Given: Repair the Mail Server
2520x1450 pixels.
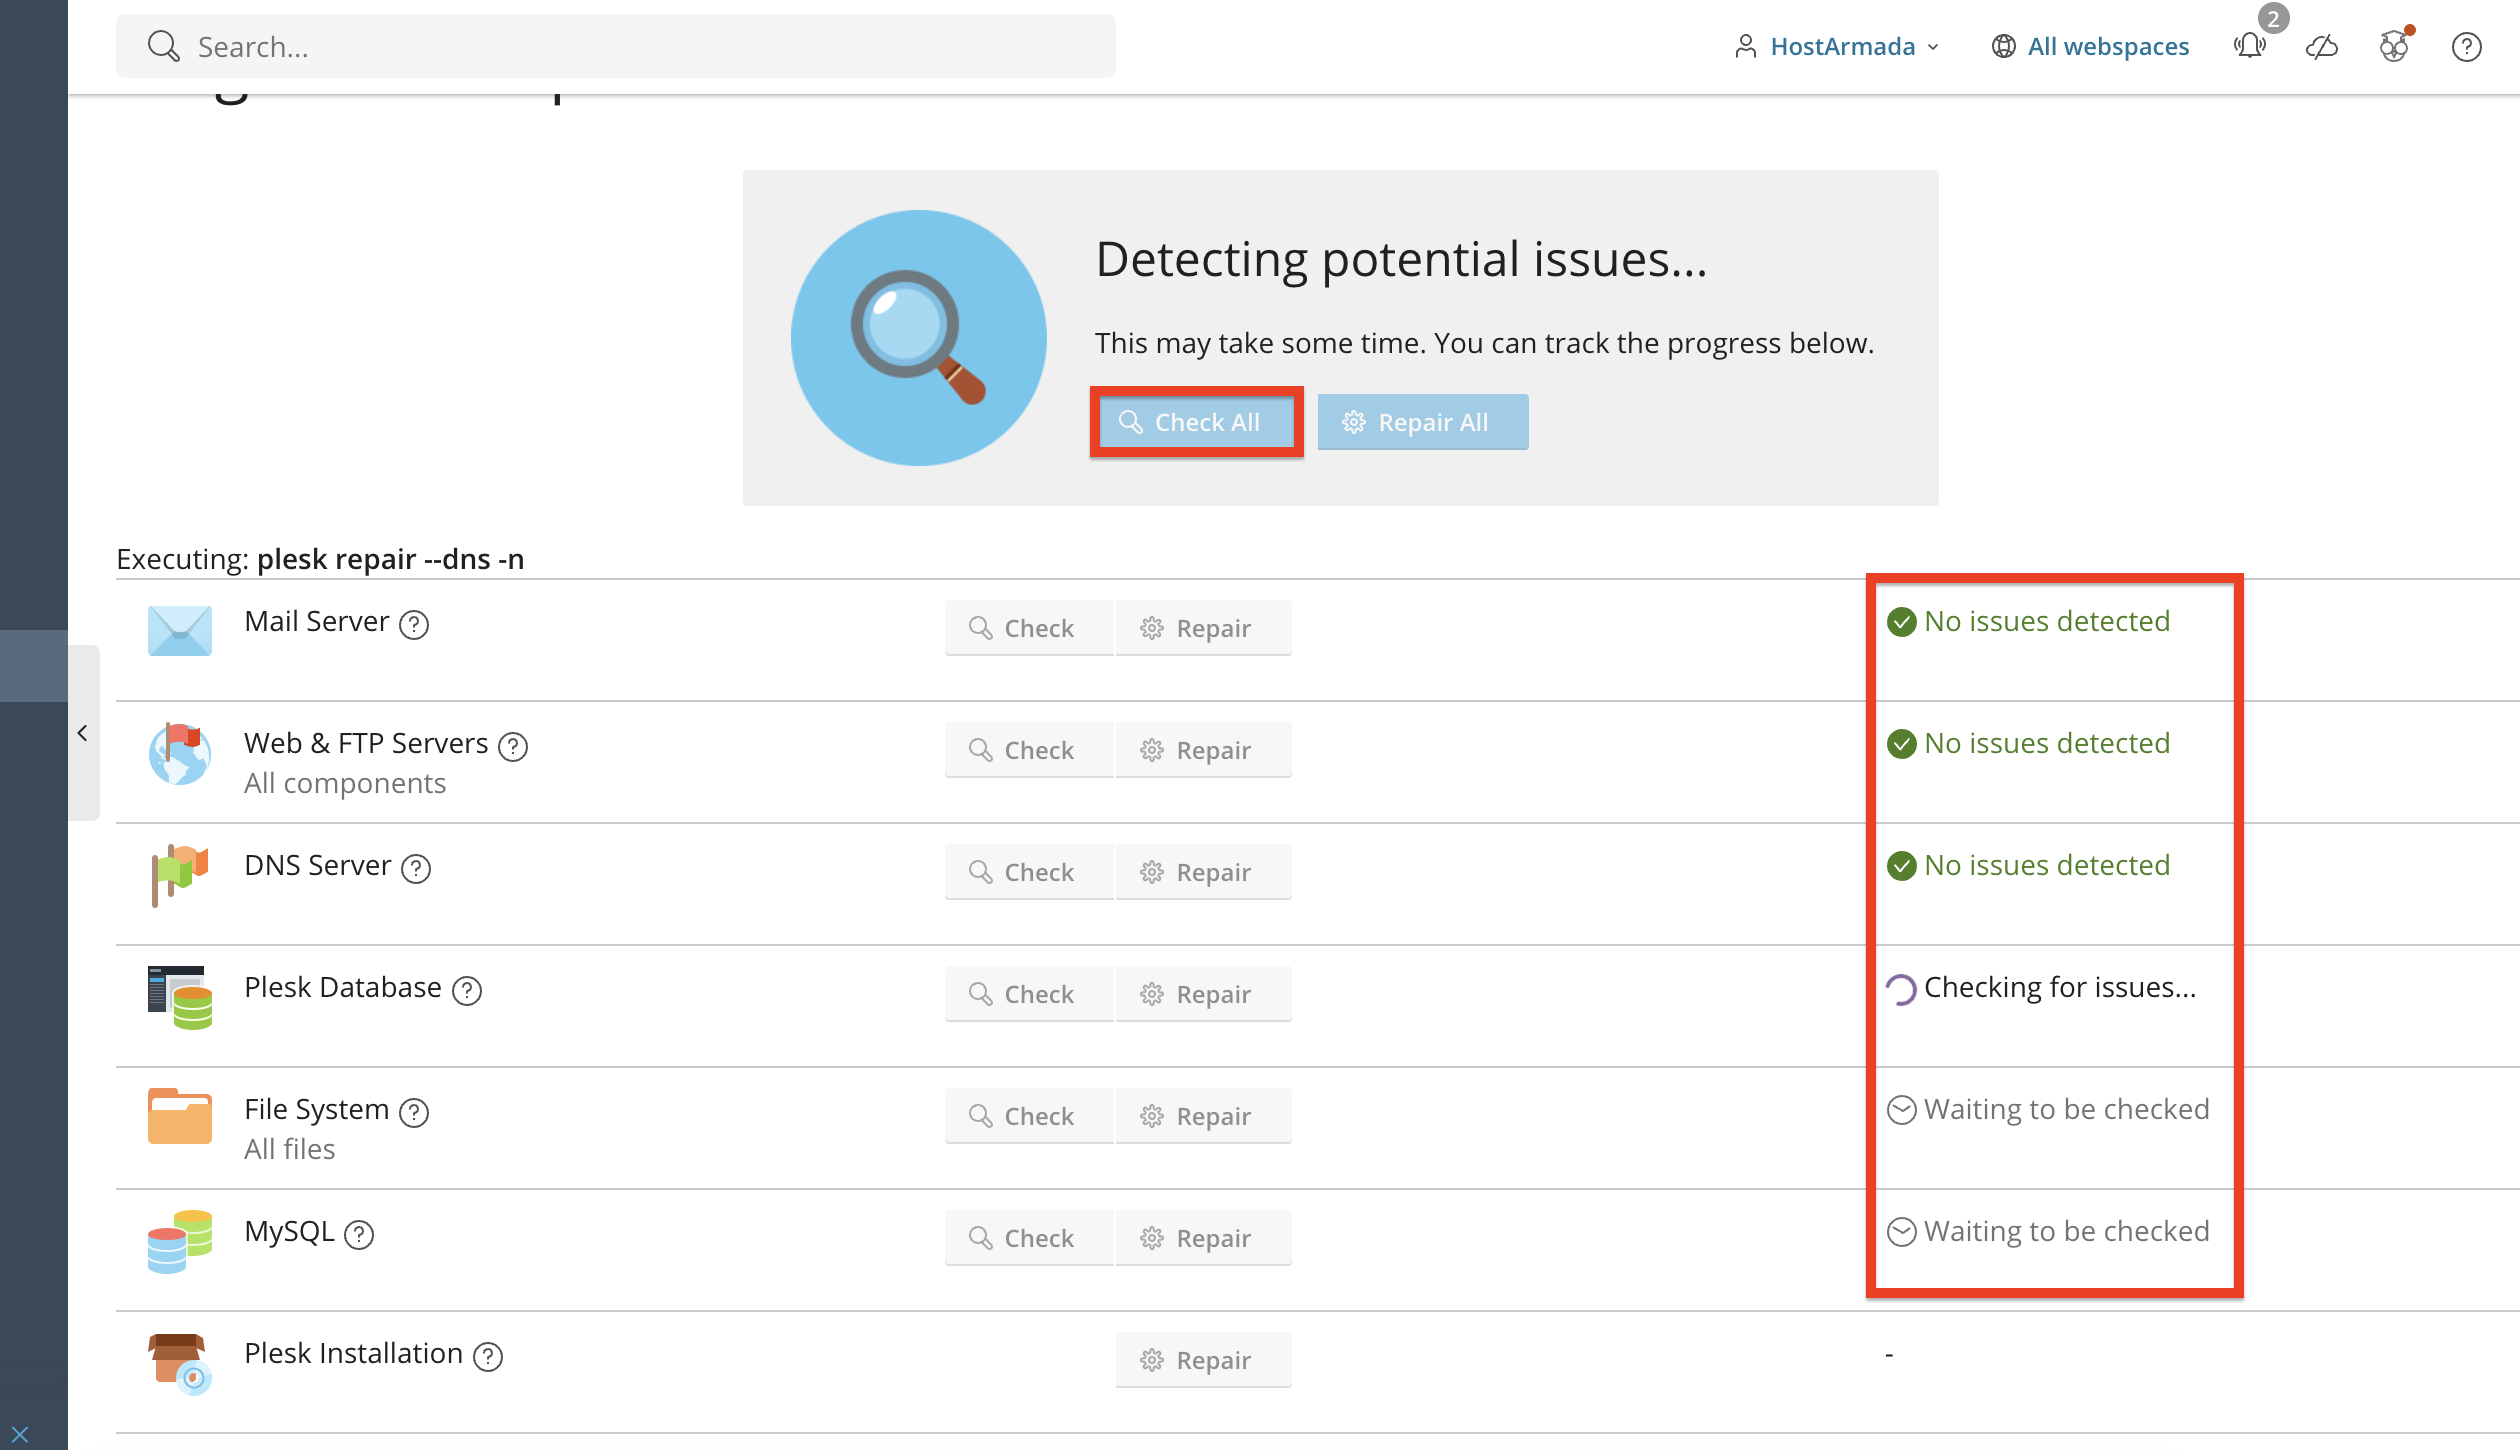Looking at the screenshot, I should point(1203,628).
